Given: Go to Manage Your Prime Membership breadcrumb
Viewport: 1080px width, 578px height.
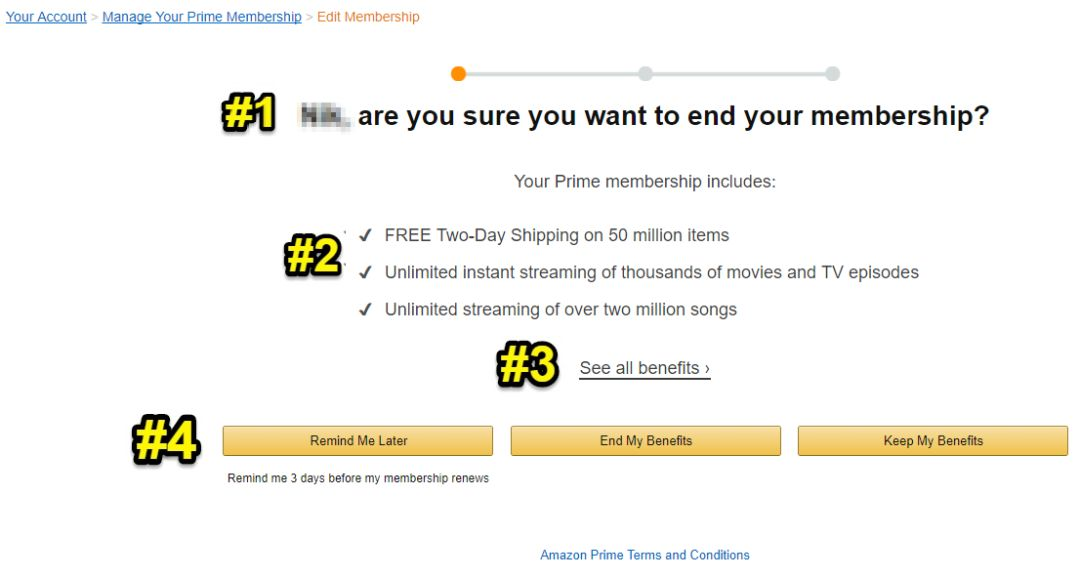Looking at the screenshot, I should click(202, 17).
